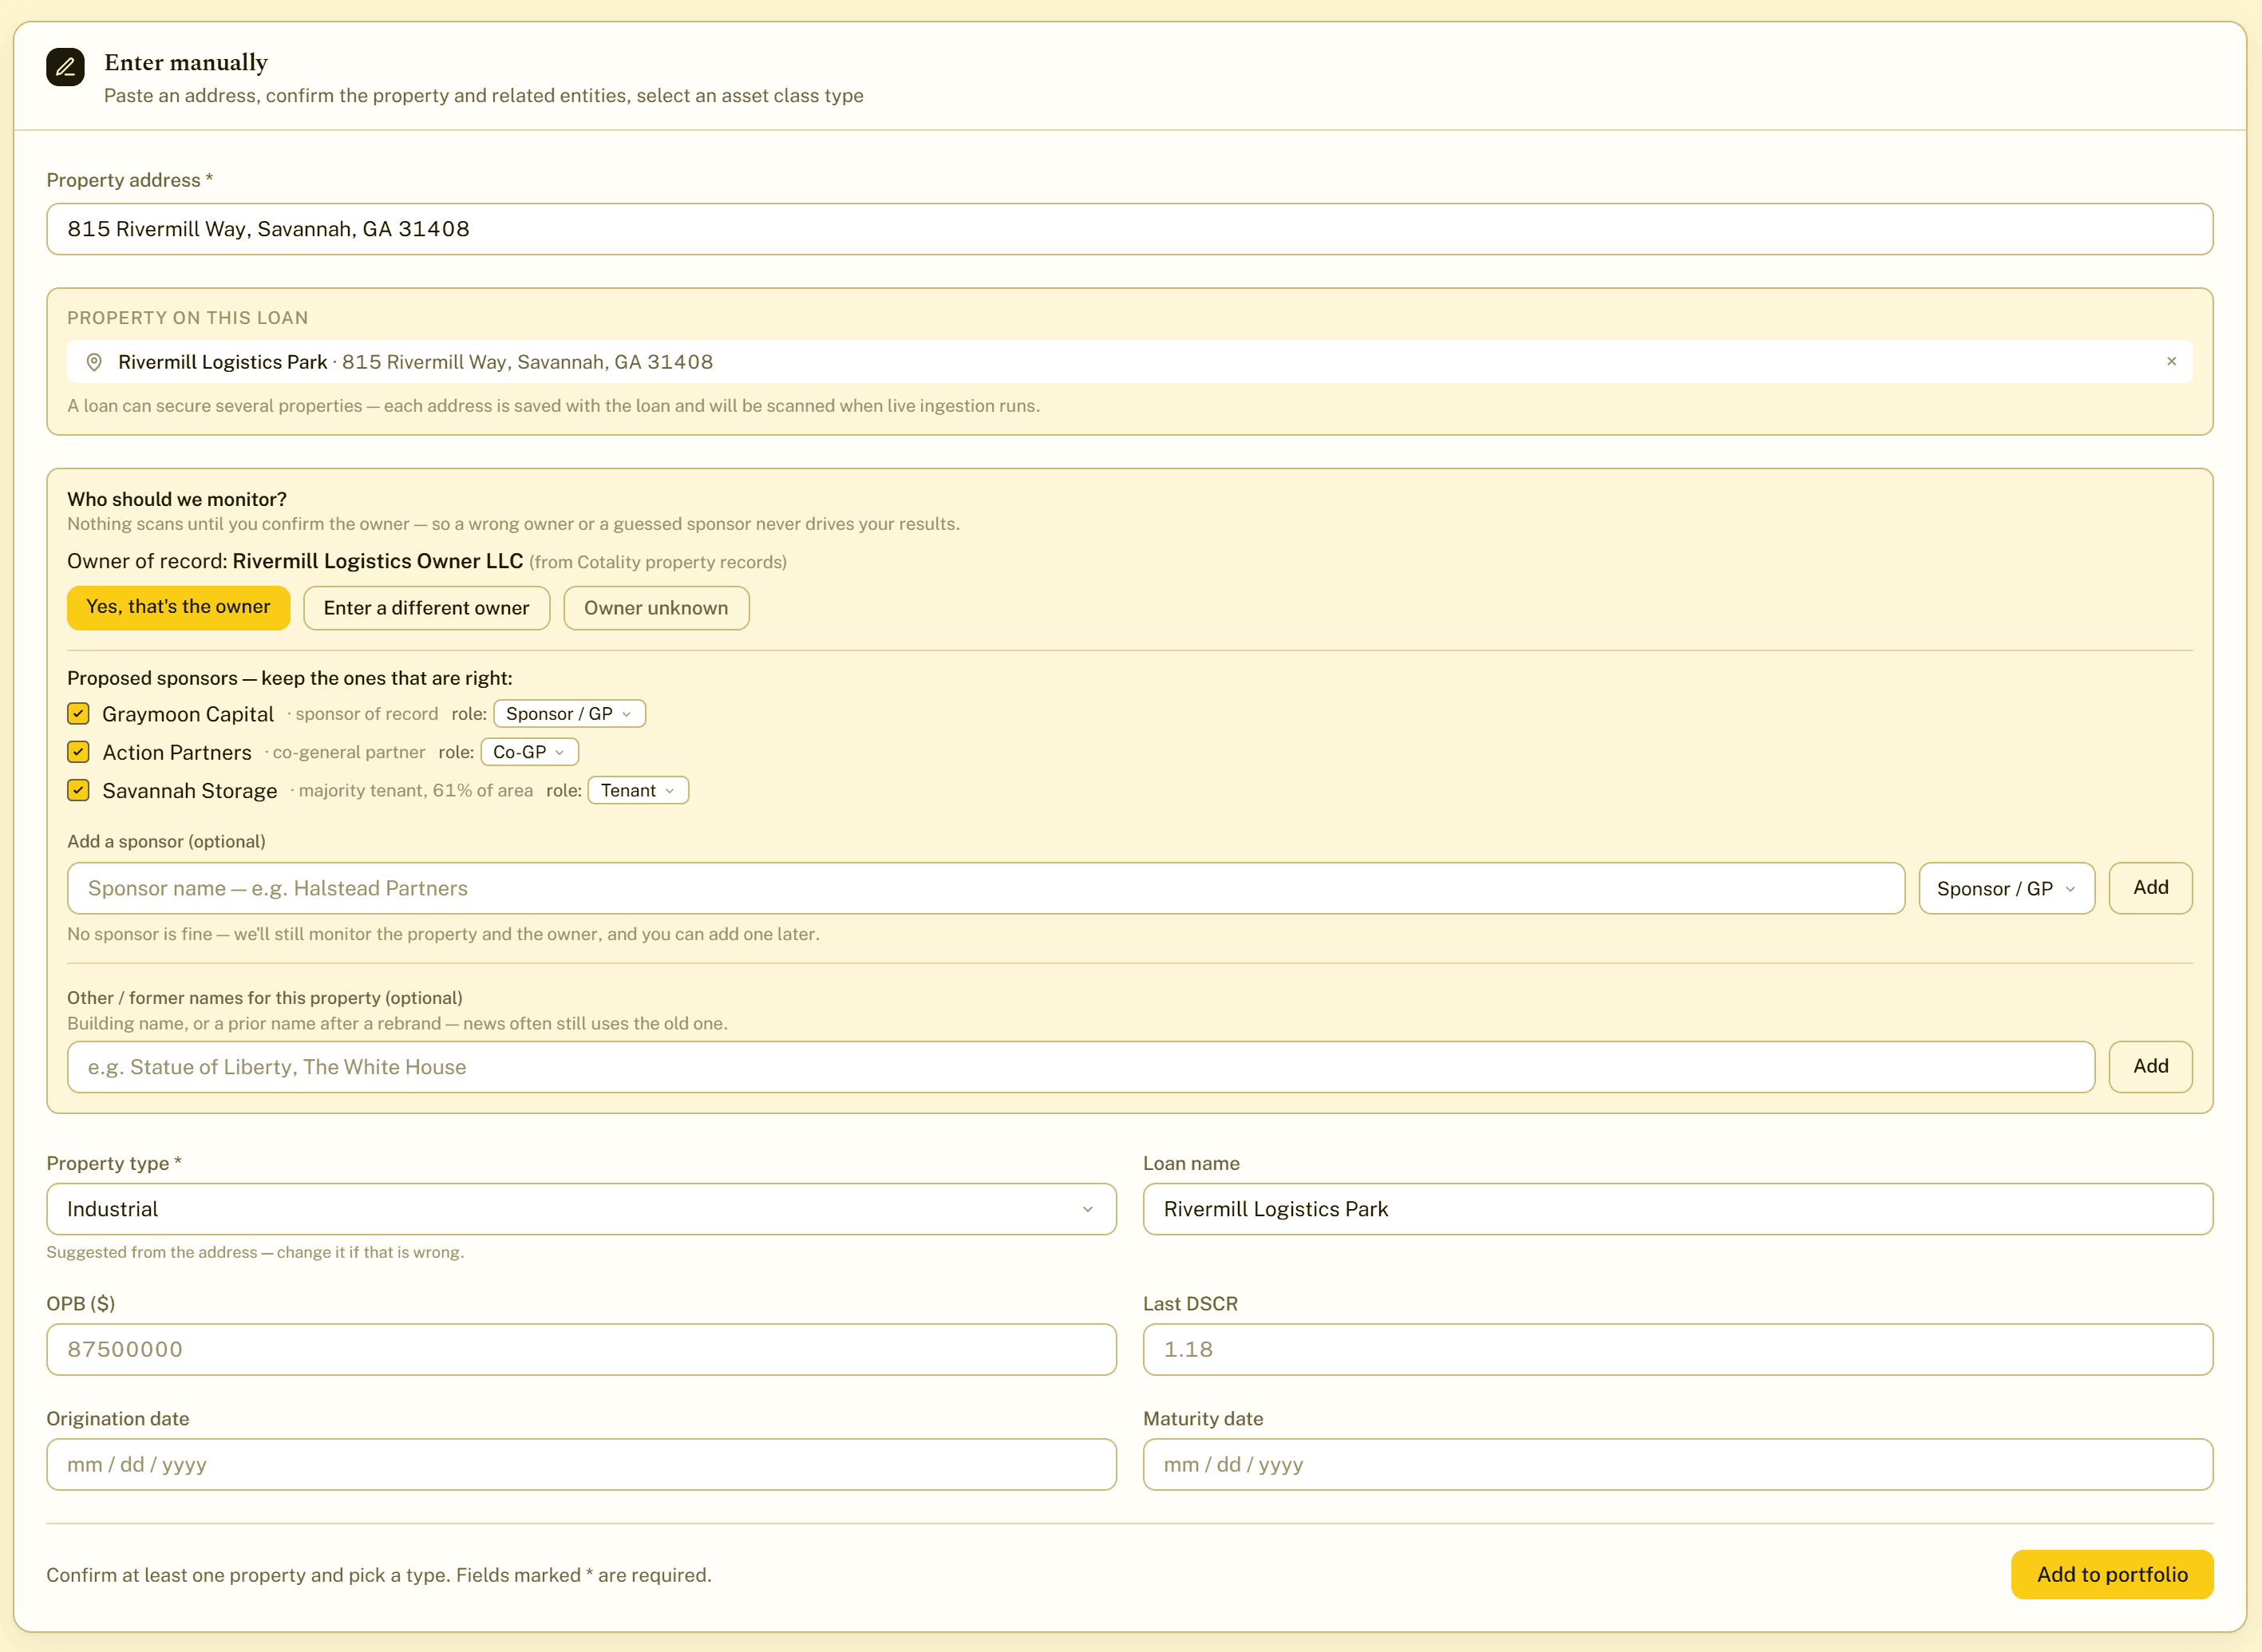This screenshot has height=1652, width=2262.
Task: Open the new sponsor role Sponsor / GP dropdown
Action: click(2006, 888)
